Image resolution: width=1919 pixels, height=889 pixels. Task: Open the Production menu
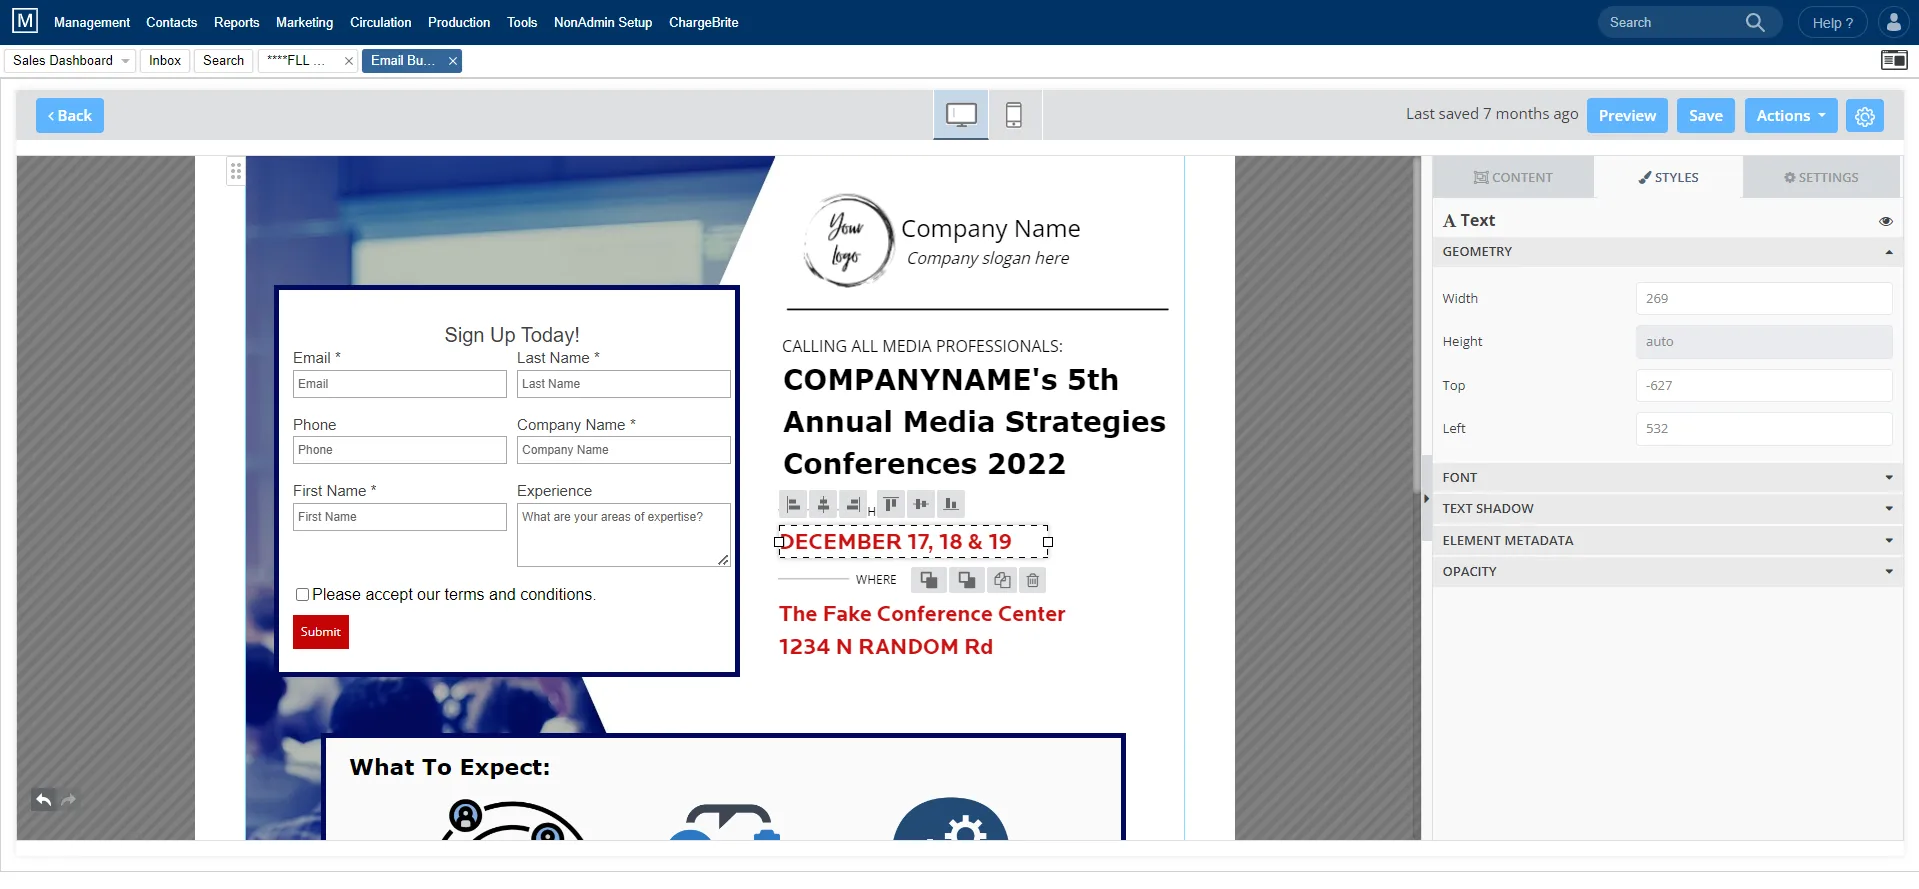[x=459, y=22]
